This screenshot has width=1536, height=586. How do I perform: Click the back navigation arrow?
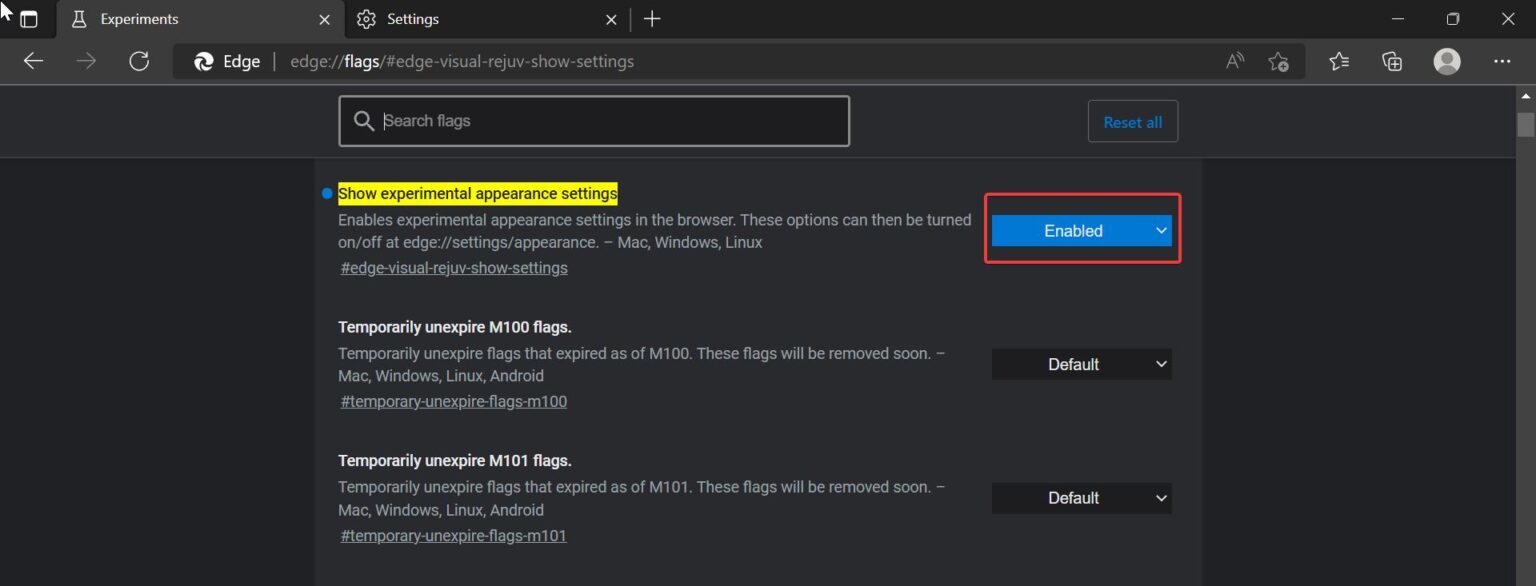pyautogui.click(x=33, y=61)
